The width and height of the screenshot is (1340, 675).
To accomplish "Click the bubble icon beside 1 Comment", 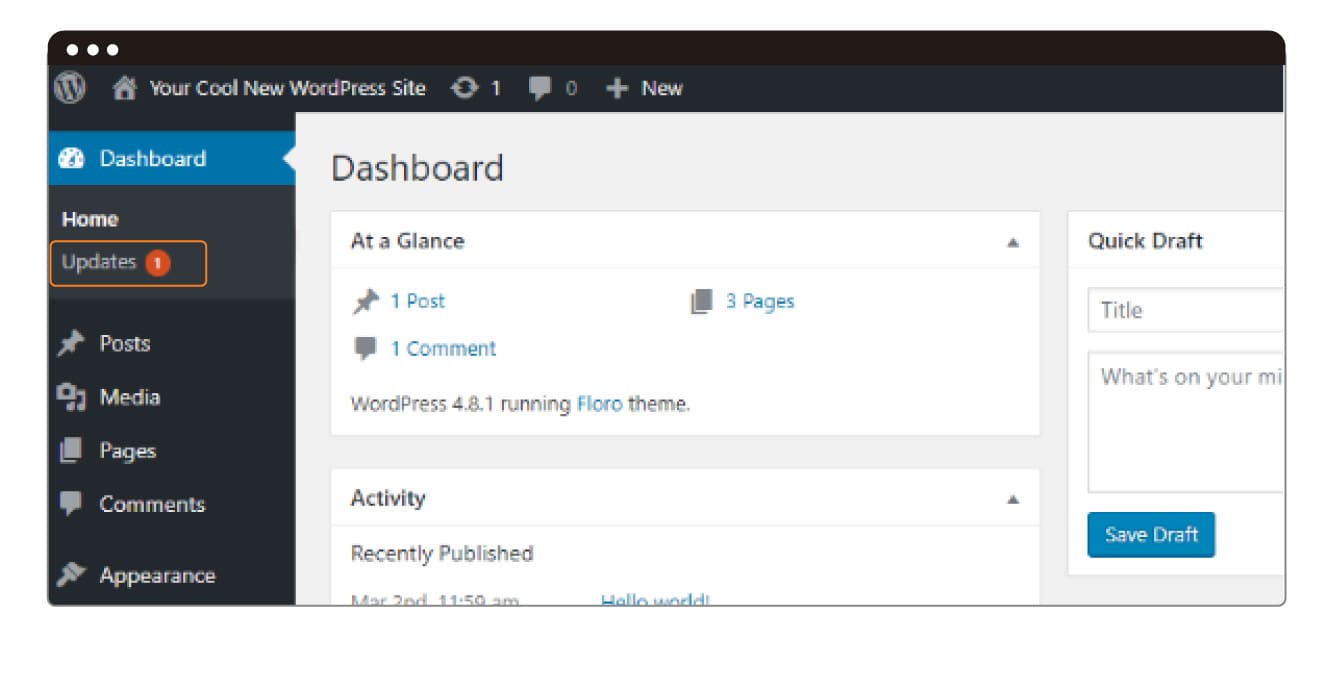I will (x=366, y=348).
